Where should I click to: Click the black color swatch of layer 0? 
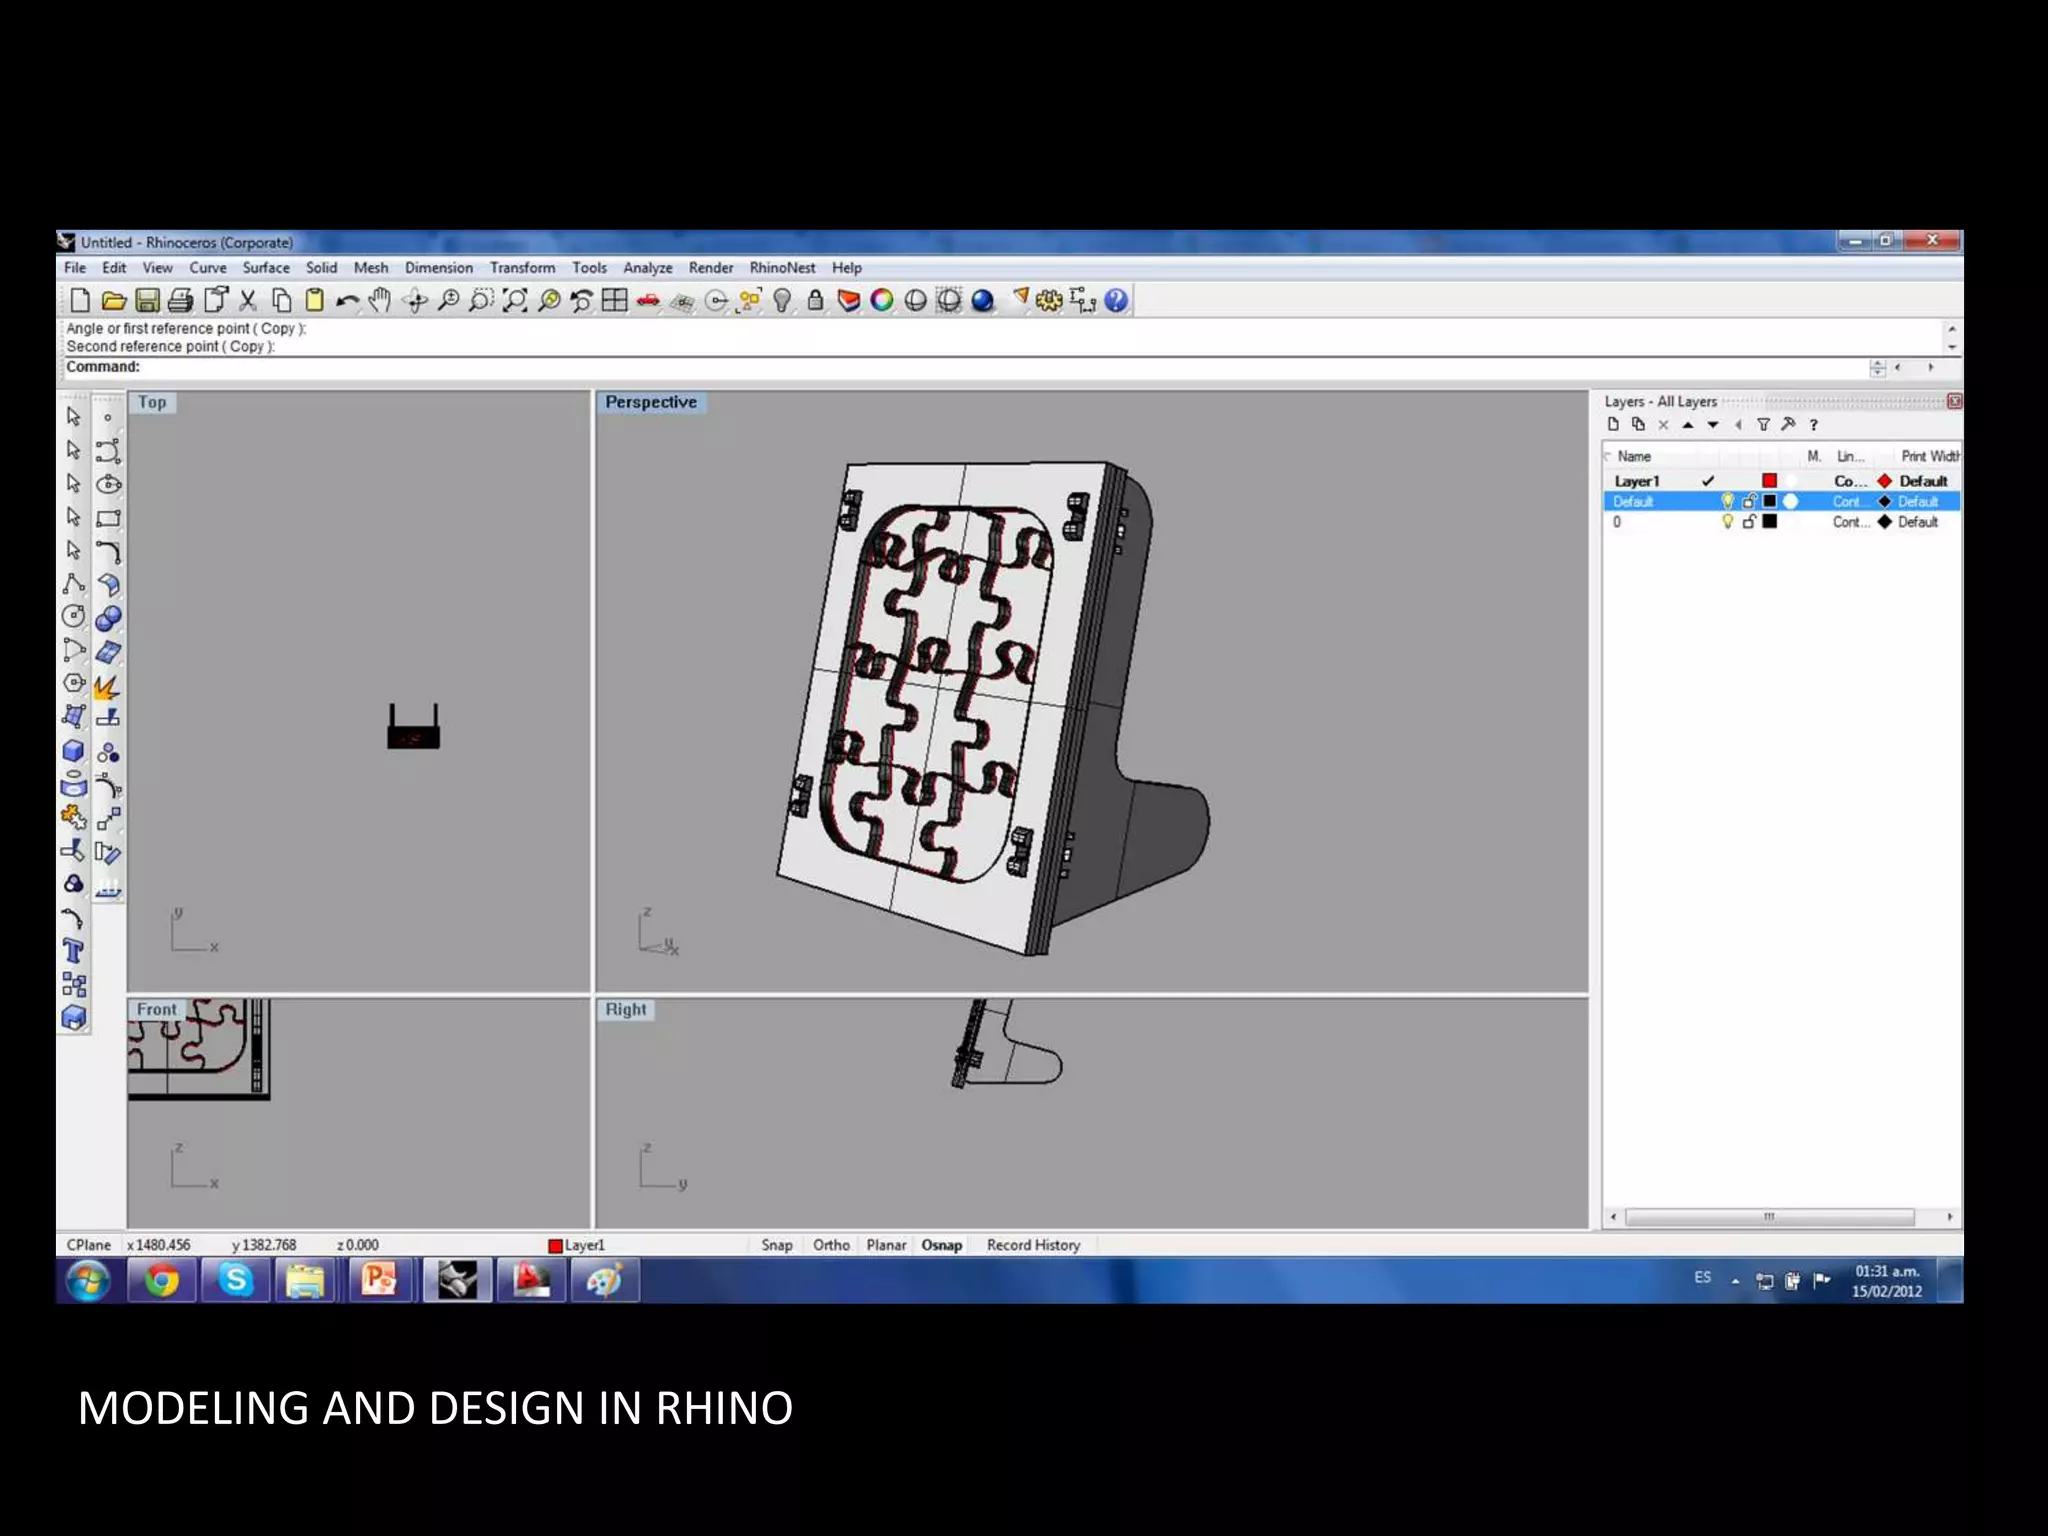coord(1769,522)
